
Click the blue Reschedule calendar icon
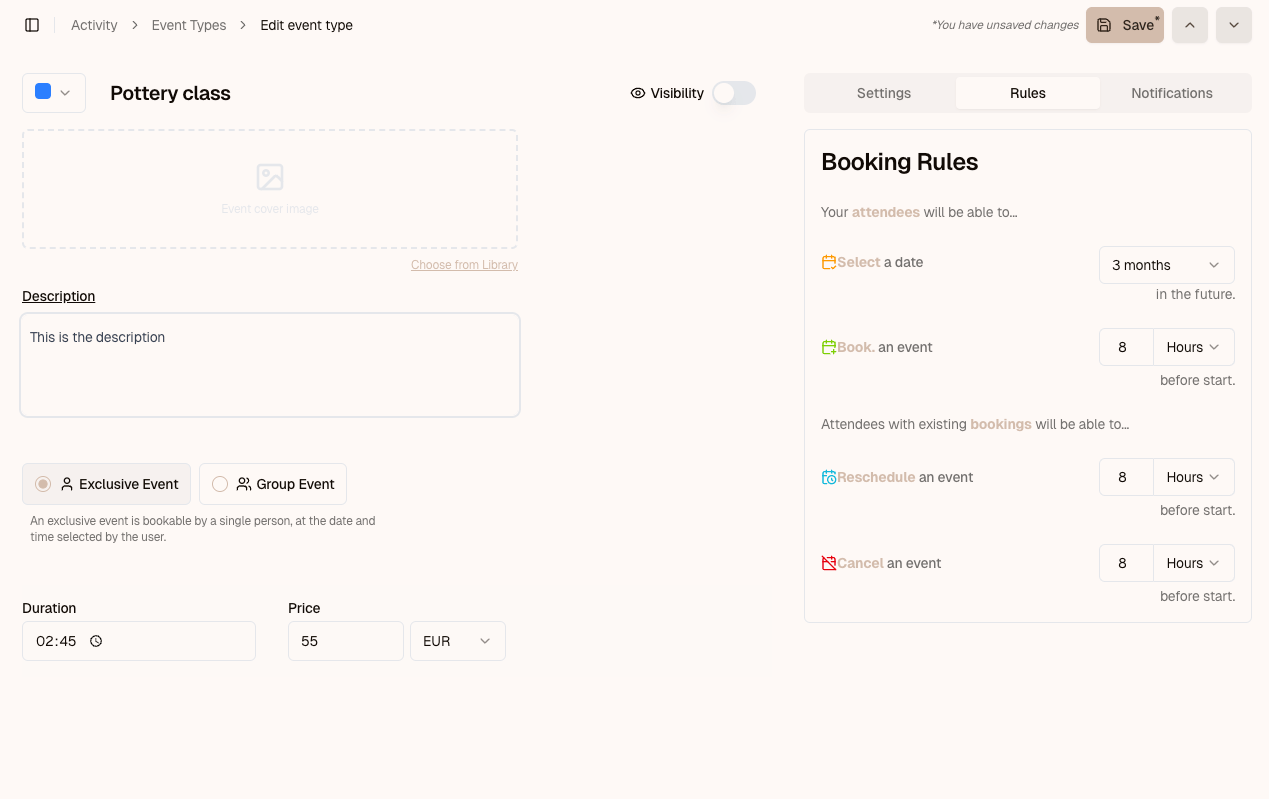pos(829,476)
